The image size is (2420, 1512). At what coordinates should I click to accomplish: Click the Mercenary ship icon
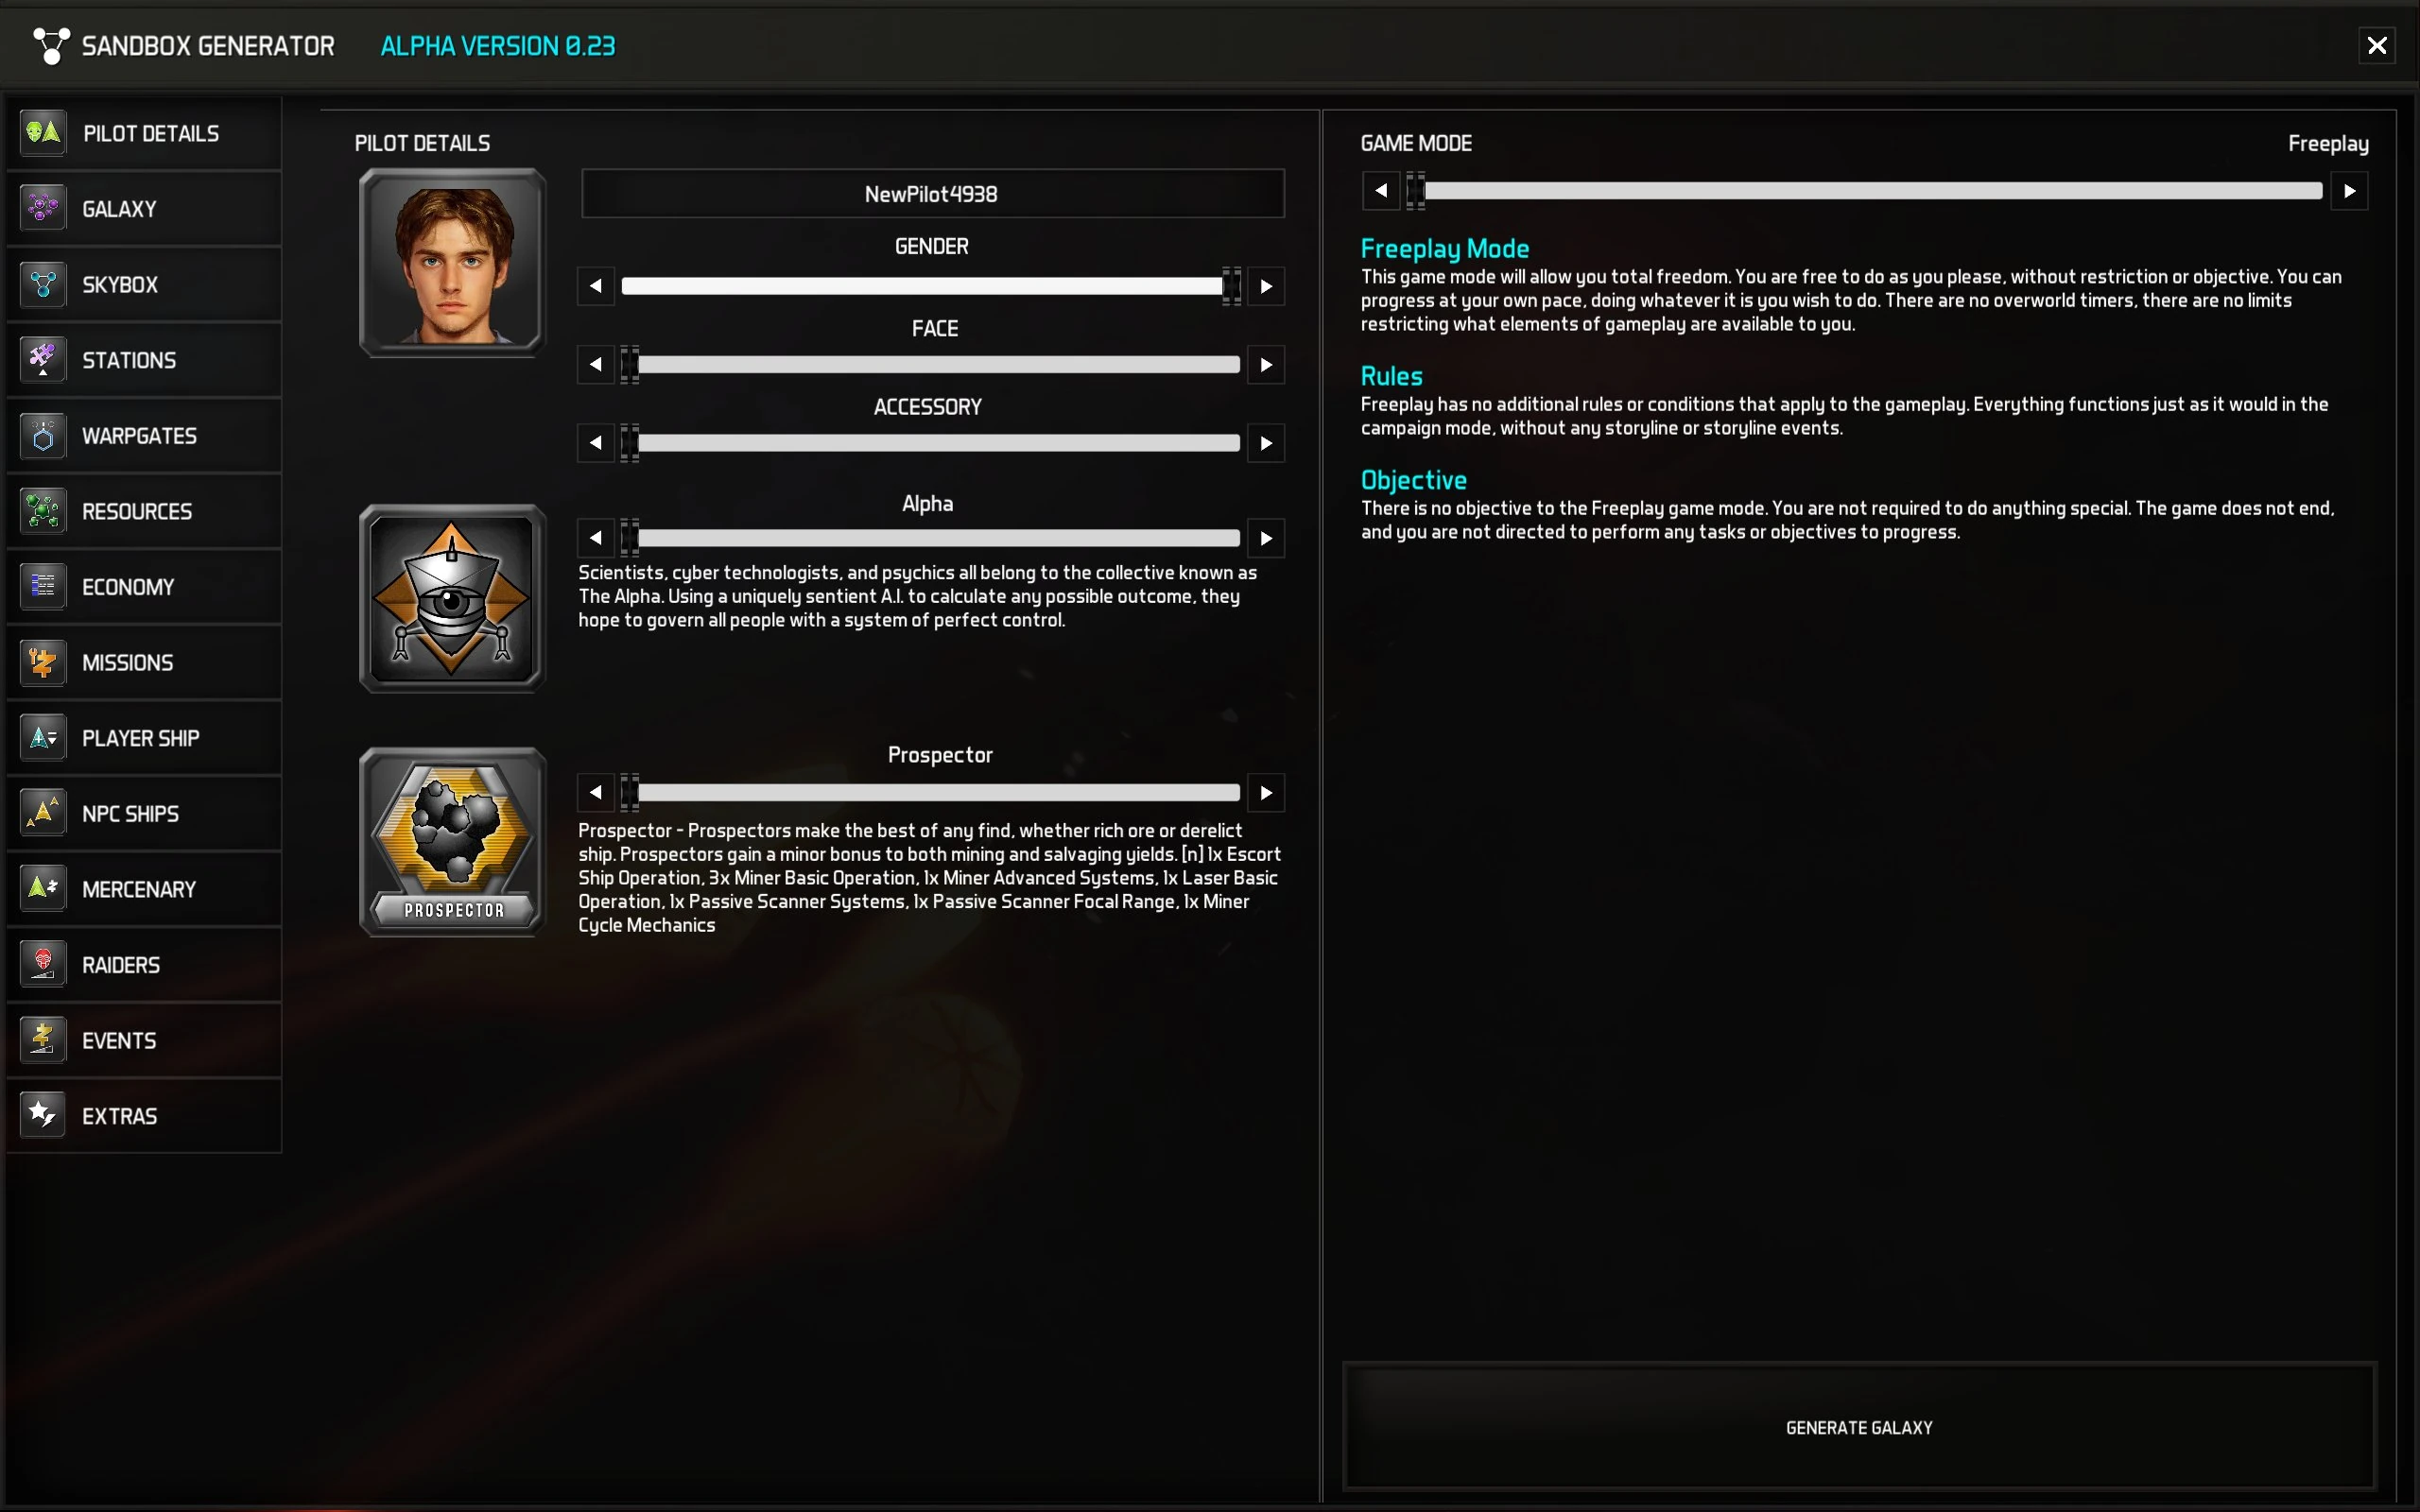(x=43, y=888)
